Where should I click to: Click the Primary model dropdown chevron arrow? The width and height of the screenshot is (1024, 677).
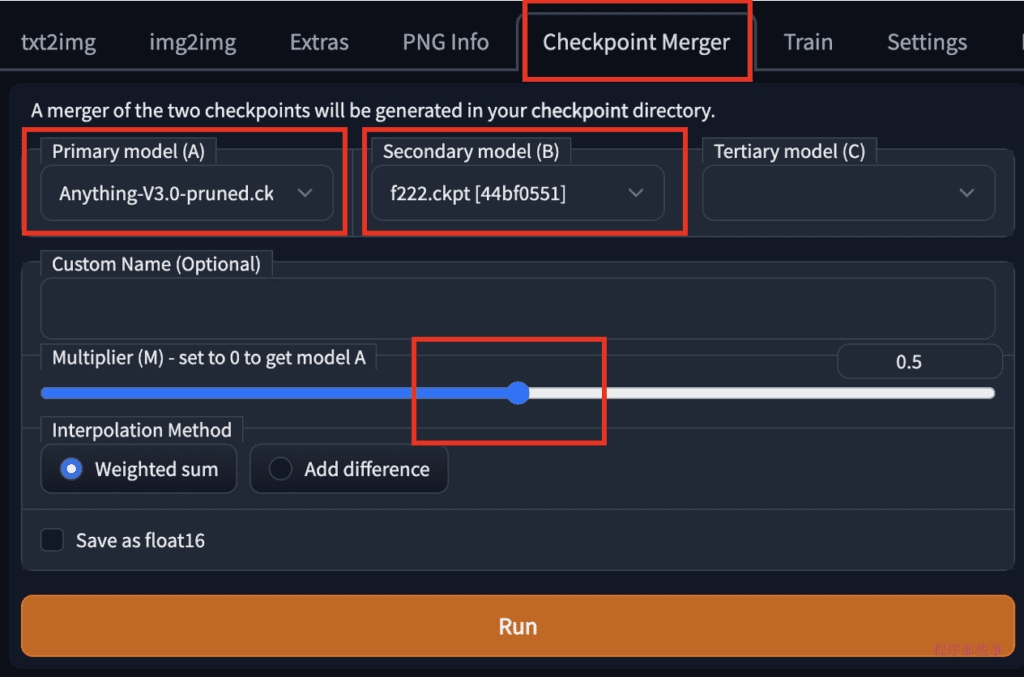306,193
